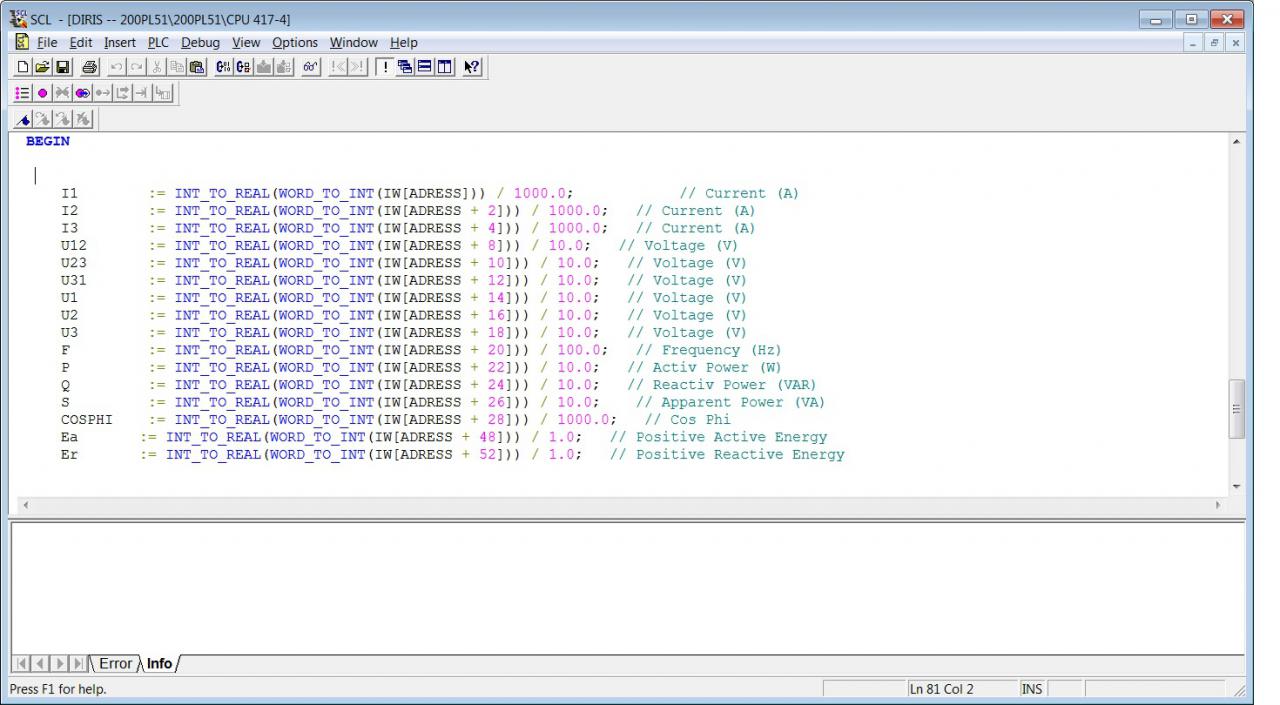Toggle the bookmark flag icon

point(23,120)
